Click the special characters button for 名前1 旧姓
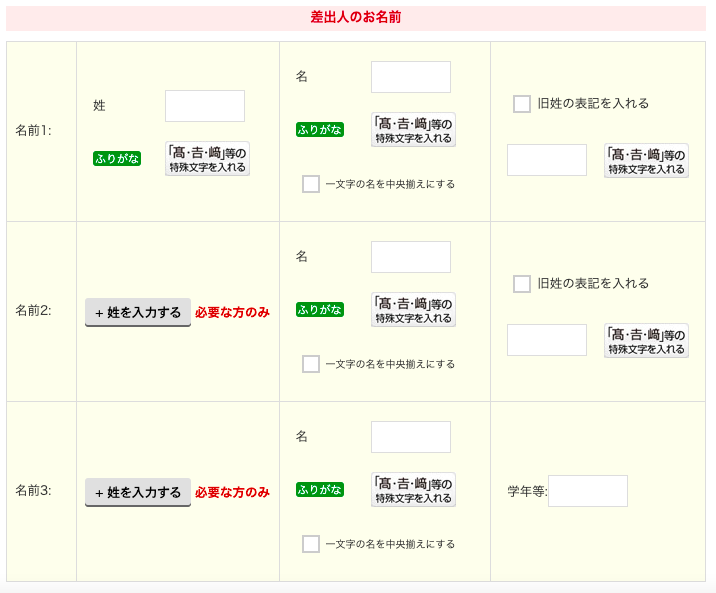The width and height of the screenshot is (716, 593). (646, 161)
